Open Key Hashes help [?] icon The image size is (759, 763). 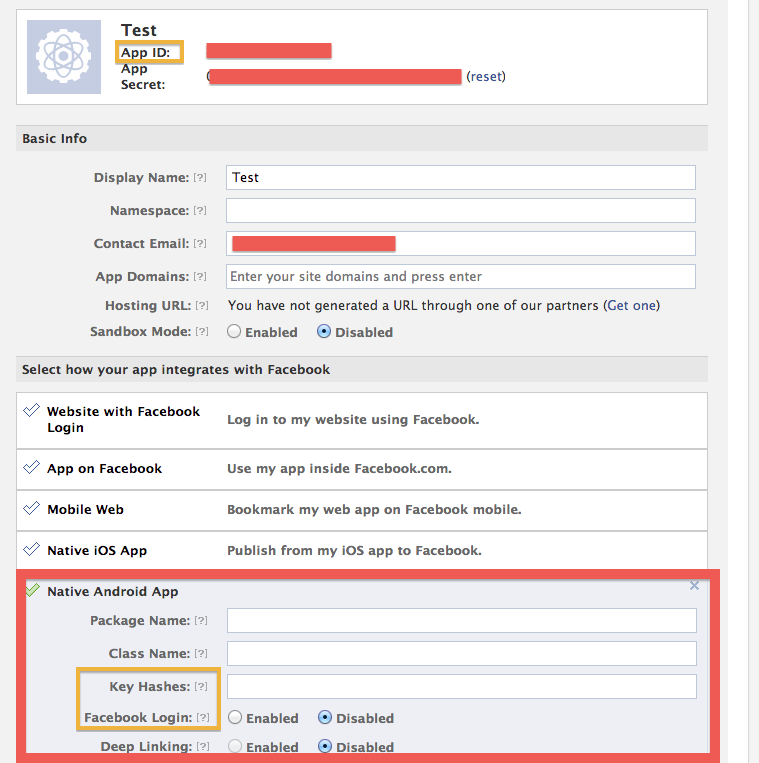[201, 687]
